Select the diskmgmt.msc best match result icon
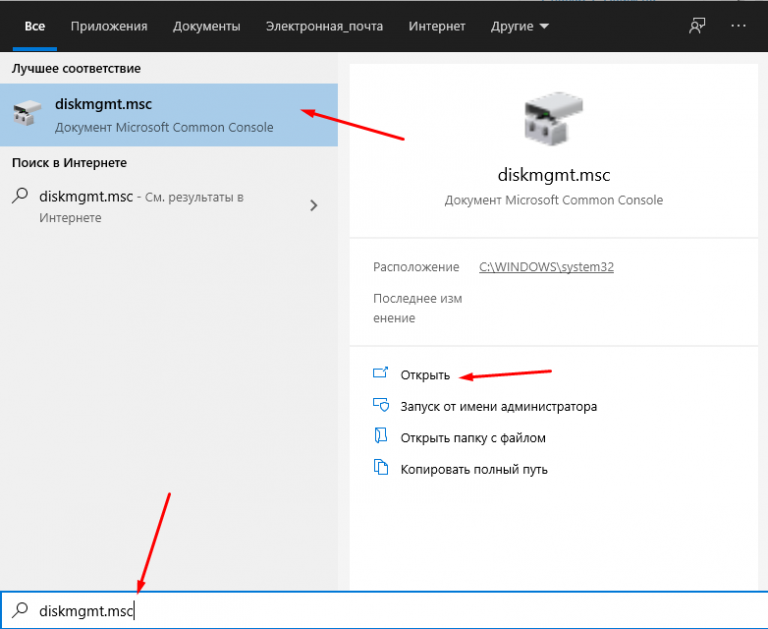 (27, 114)
